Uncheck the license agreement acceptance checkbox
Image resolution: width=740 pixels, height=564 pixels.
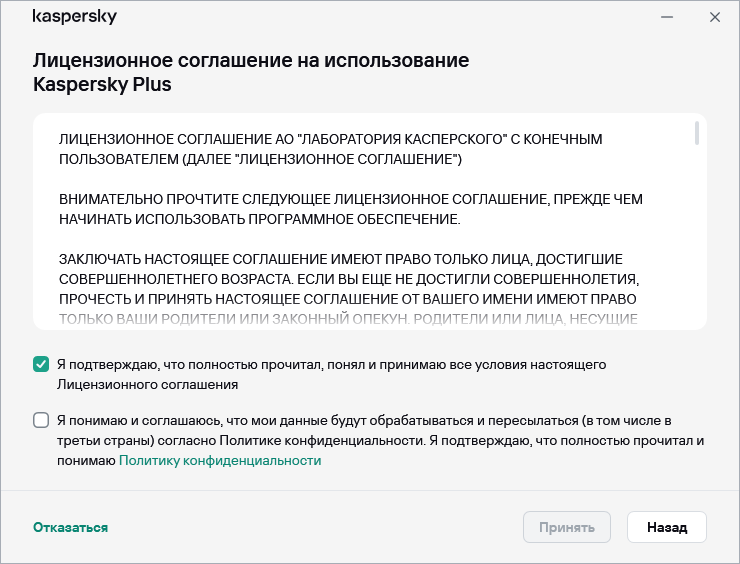pyautogui.click(x=41, y=364)
